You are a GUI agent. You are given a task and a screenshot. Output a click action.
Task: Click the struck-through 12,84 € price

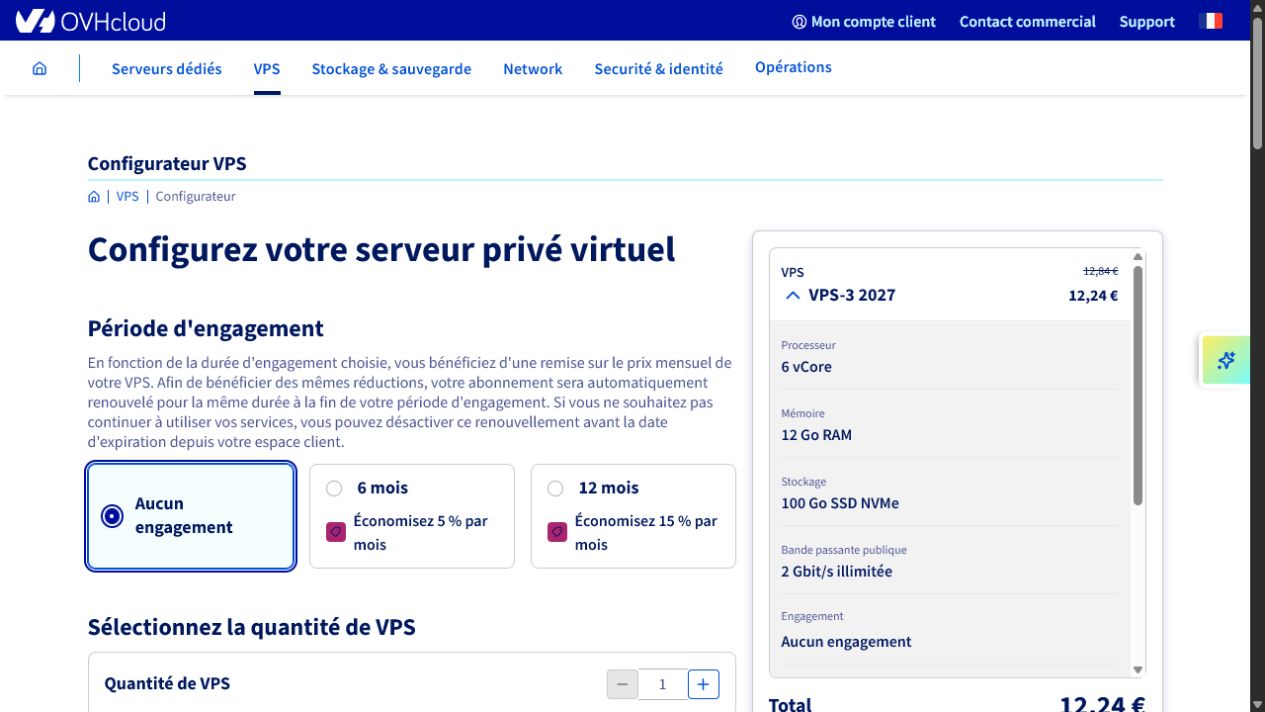click(x=1100, y=271)
